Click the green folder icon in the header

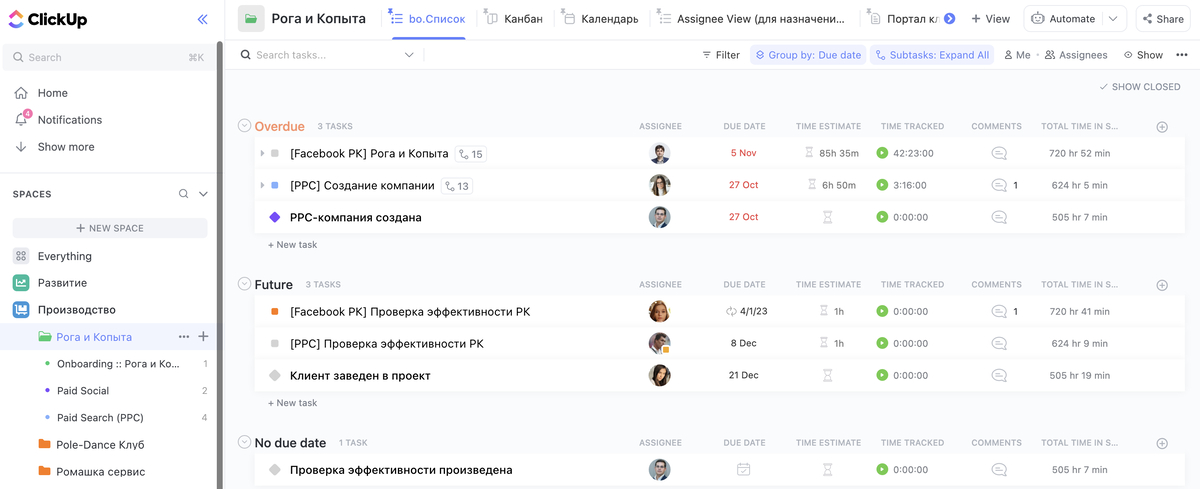[x=251, y=19]
